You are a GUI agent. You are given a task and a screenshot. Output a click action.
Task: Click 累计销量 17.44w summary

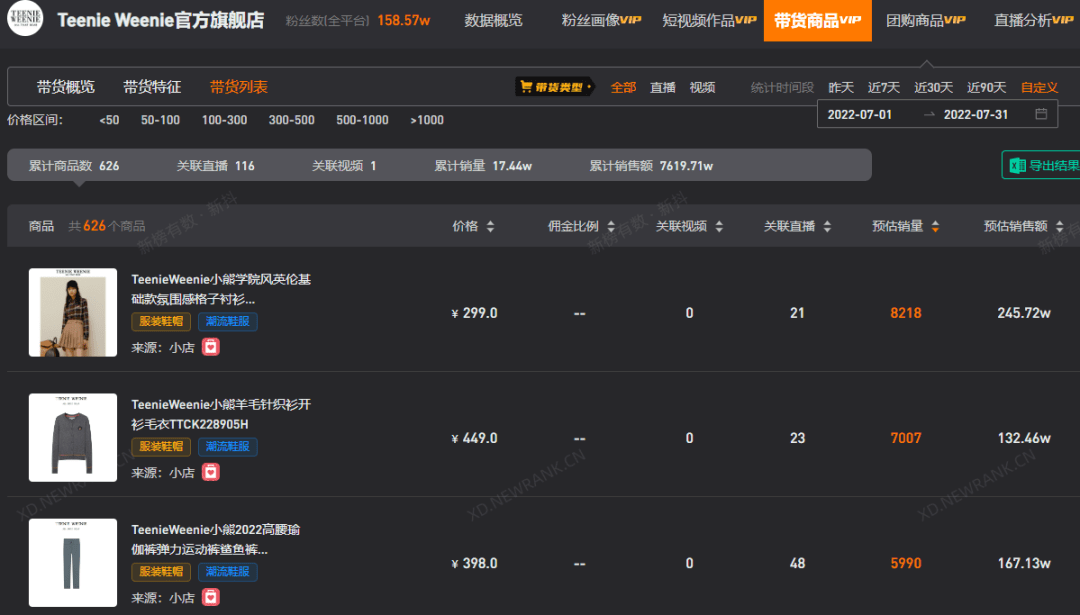coord(483,166)
